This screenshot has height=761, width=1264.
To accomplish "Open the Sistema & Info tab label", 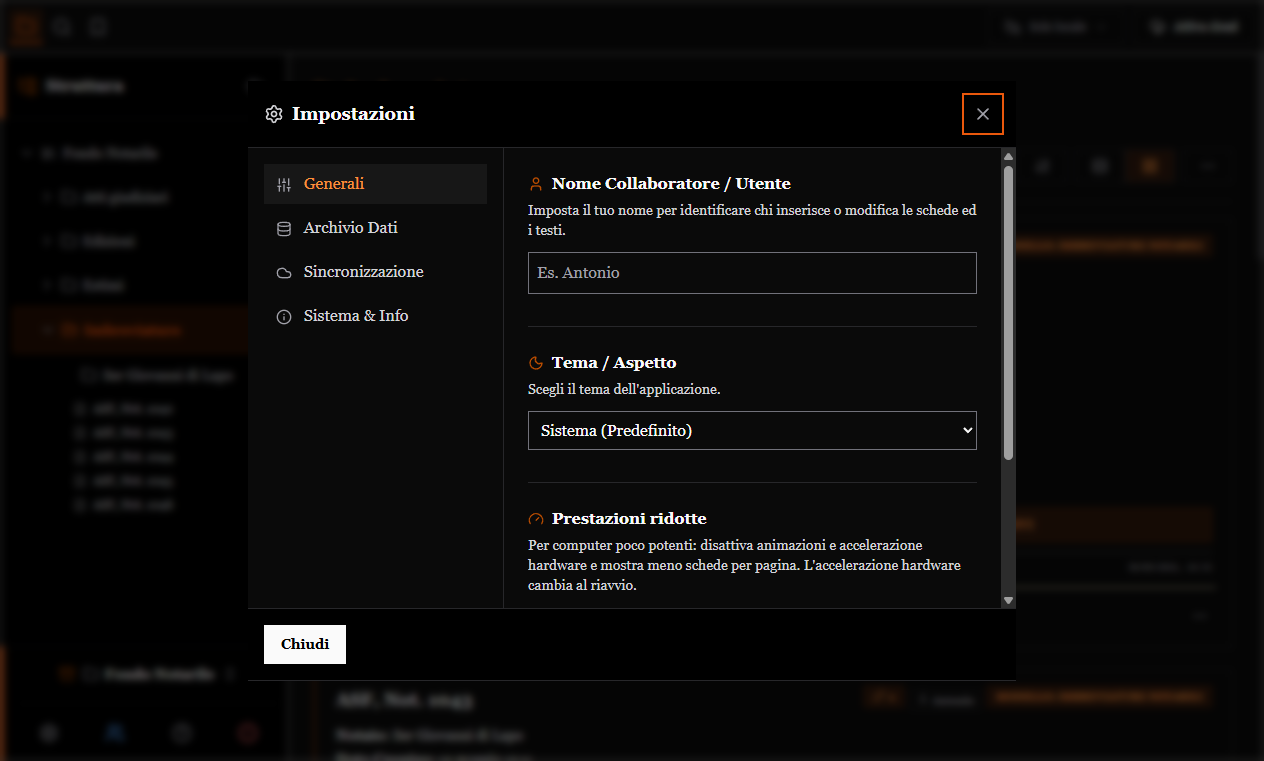I will [356, 316].
